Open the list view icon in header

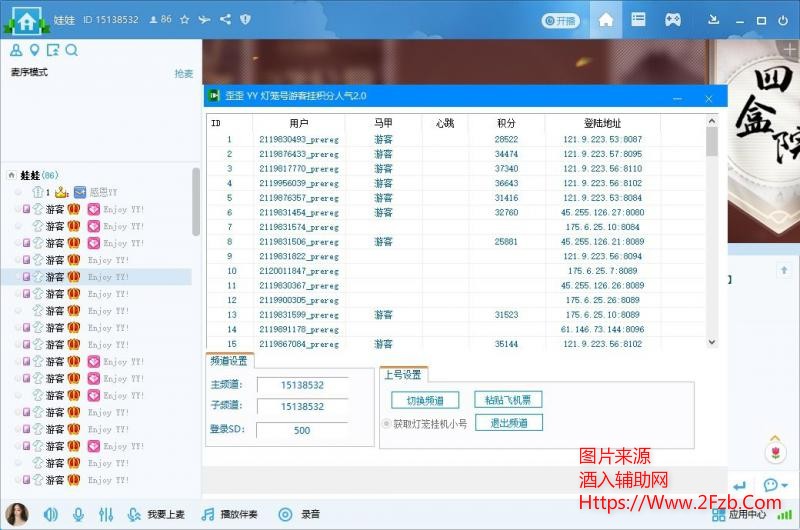tap(638, 19)
